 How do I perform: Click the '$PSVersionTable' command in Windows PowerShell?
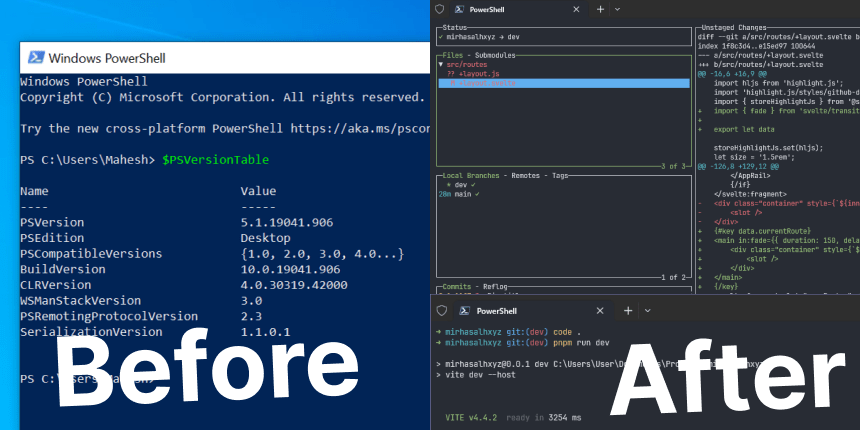[216, 160]
